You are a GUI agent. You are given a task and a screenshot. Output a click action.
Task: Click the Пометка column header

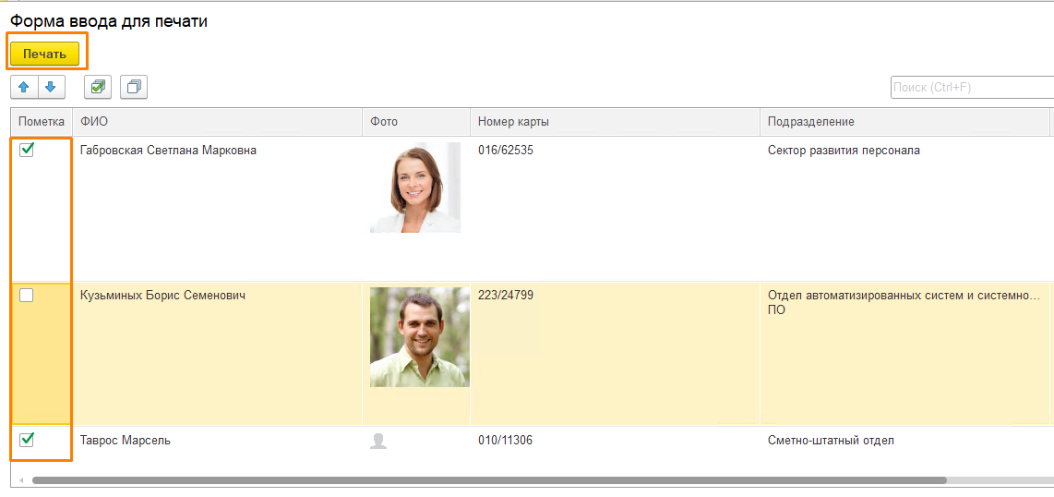tap(41, 122)
